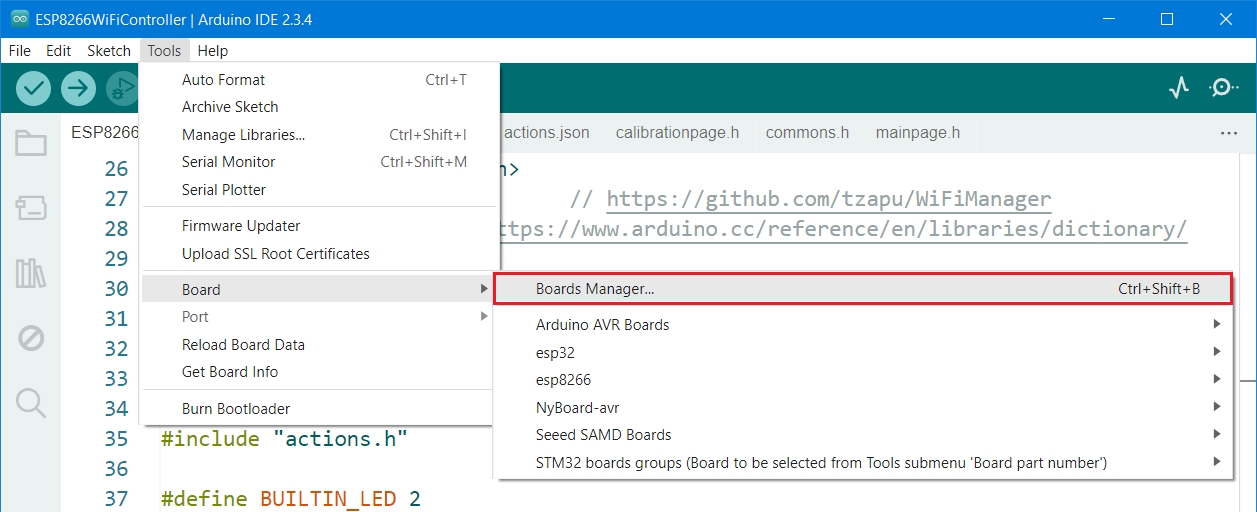Open the Library Manager books icon
This screenshot has width=1257, height=512.
tap(31, 273)
